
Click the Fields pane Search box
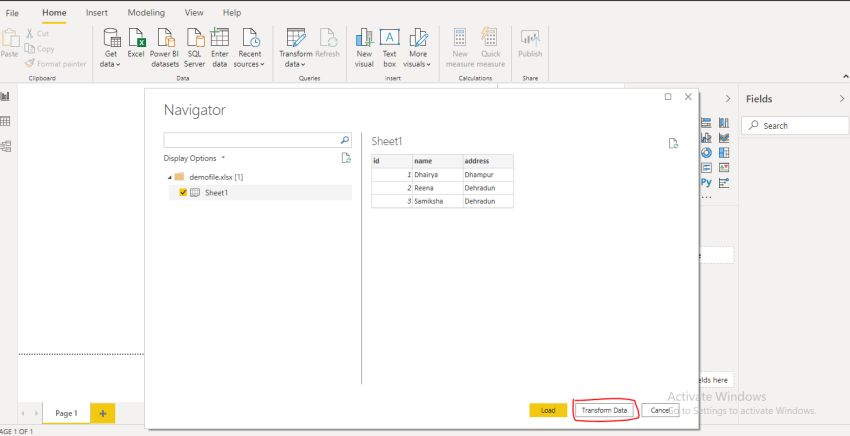(x=794, y=125)
